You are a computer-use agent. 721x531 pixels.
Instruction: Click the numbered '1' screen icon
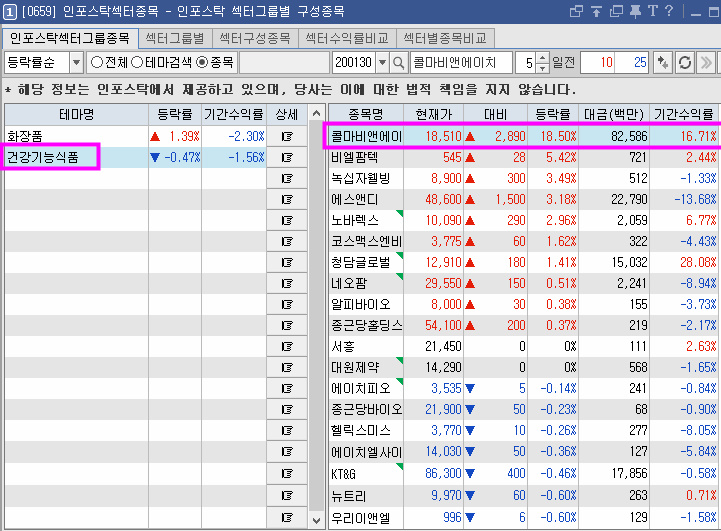tap(10, 12)
